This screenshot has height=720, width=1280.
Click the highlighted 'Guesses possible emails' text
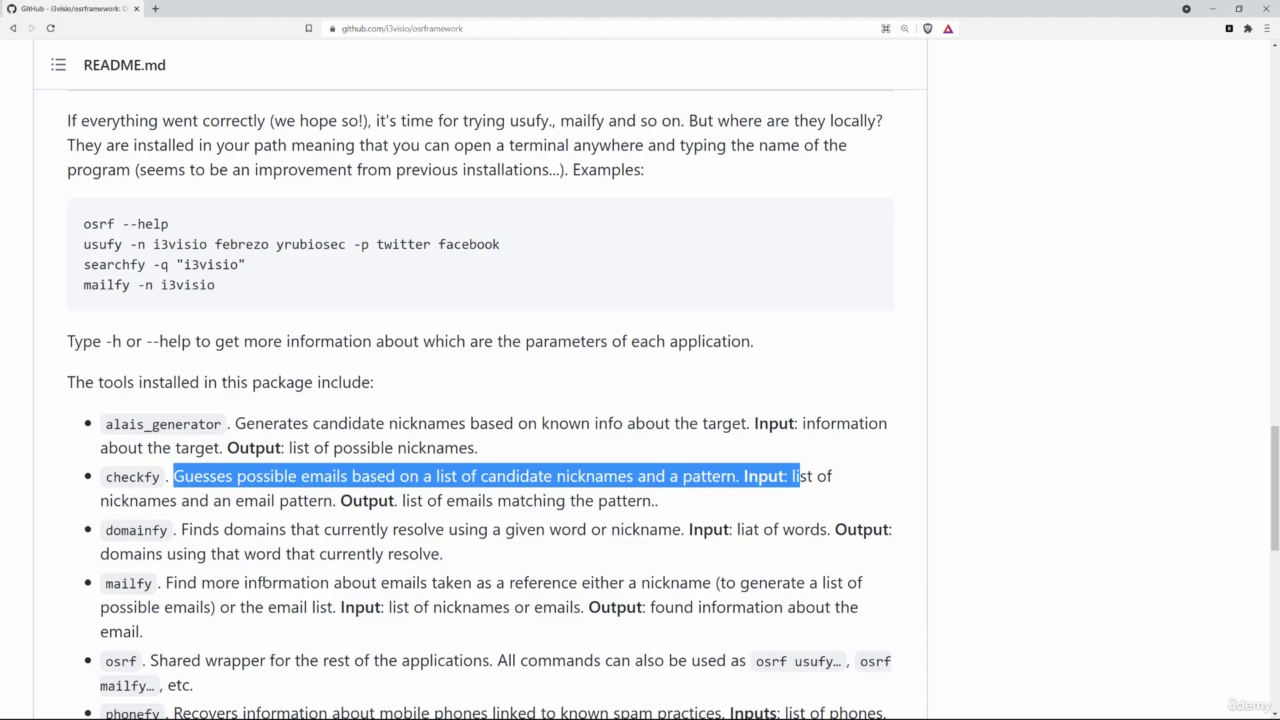coord(487,476)
